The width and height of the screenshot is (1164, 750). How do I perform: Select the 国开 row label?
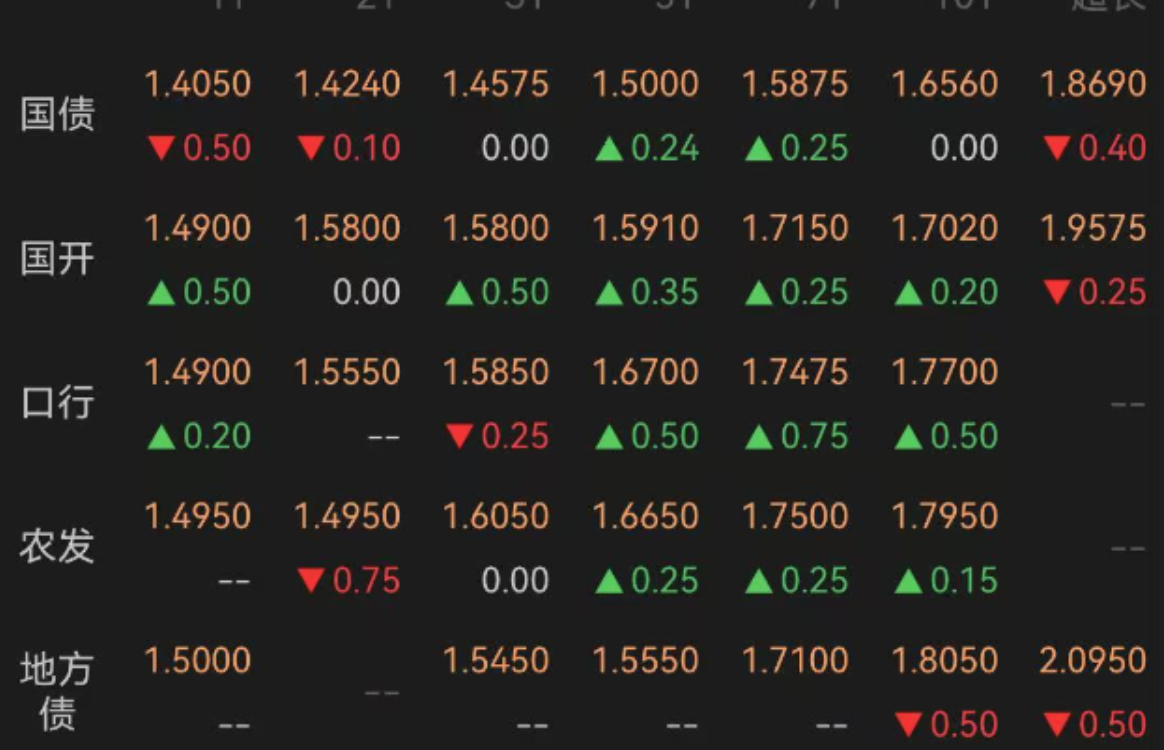[58, 259]
